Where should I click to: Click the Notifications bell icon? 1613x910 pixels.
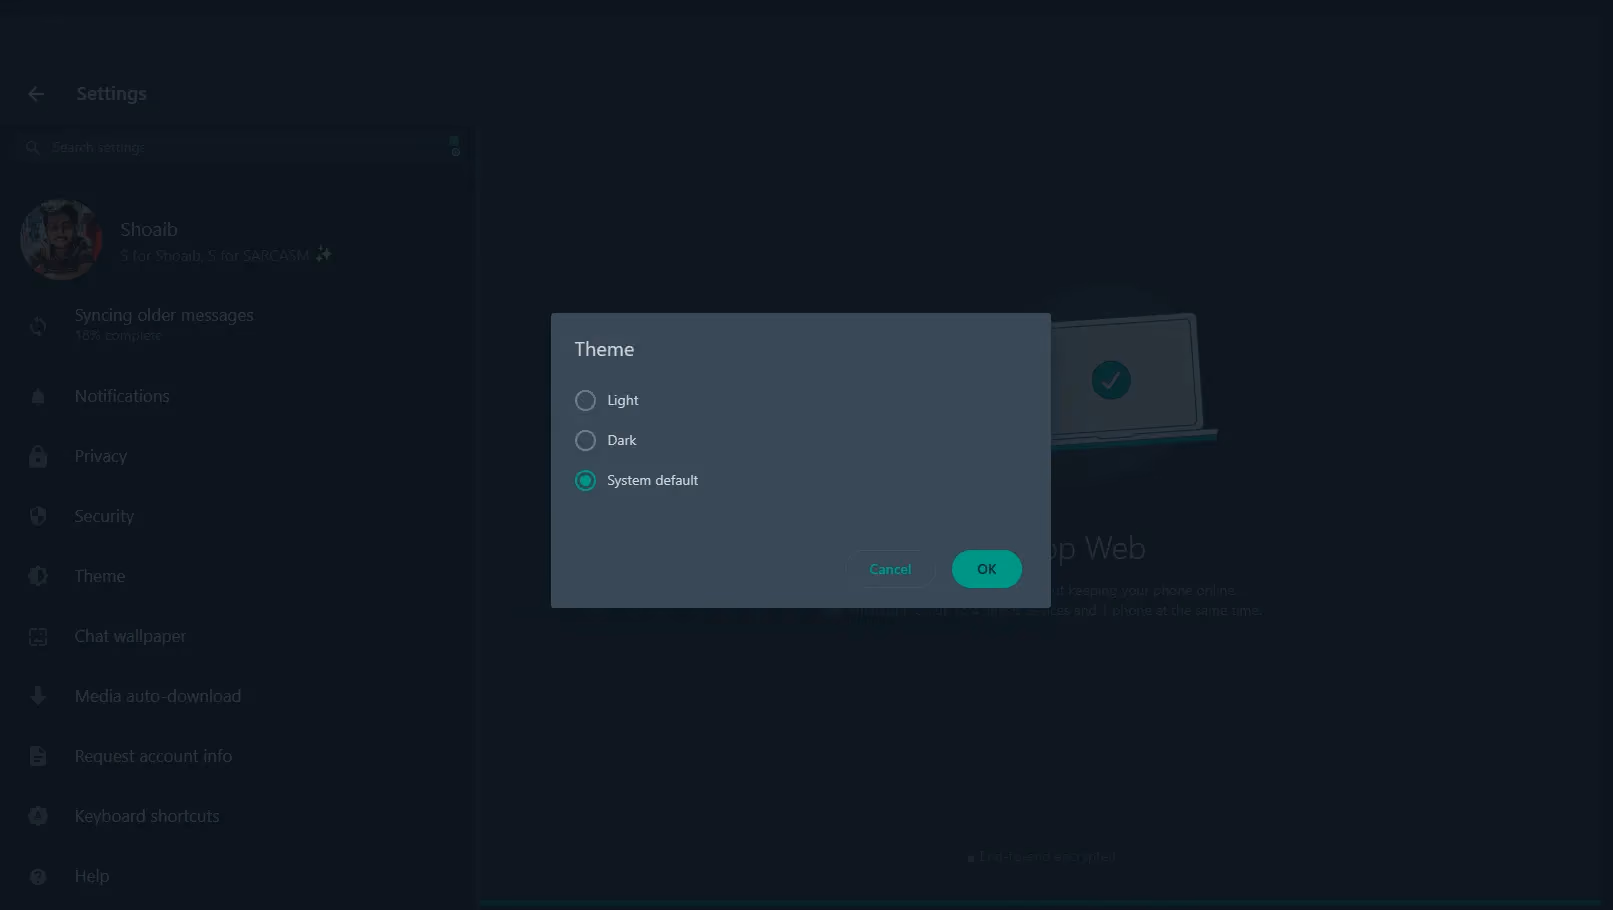tap(38, 397)
